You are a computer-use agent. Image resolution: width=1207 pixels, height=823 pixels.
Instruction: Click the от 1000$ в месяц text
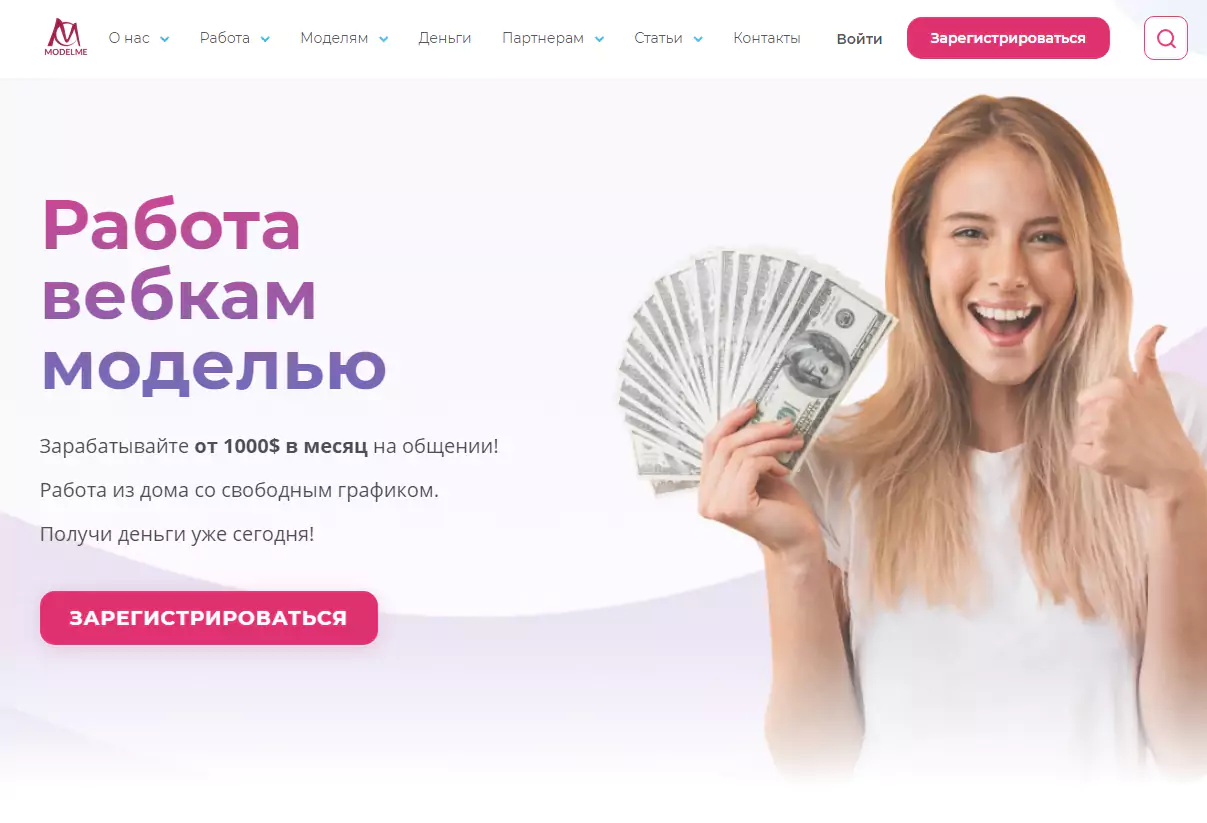pyautogui.click(x=281, y=446)
